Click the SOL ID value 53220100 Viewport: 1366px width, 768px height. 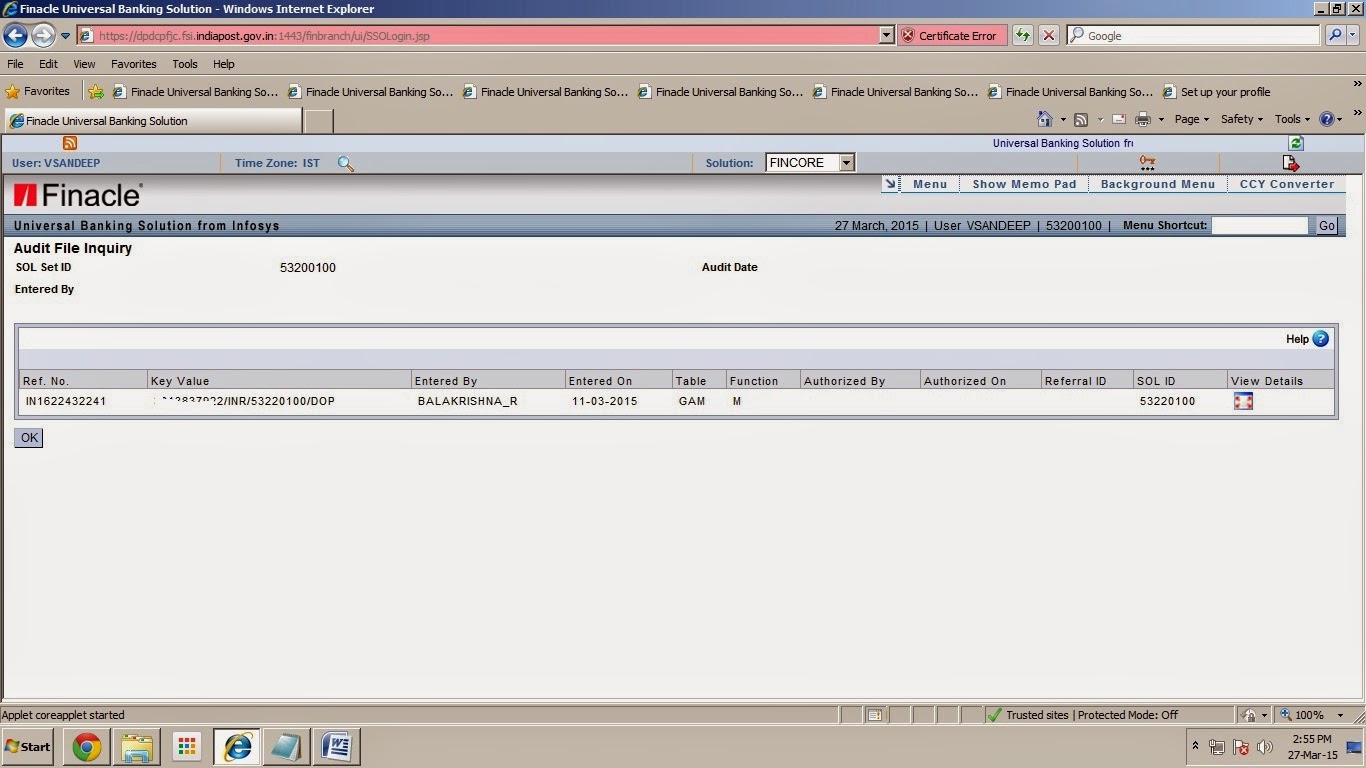[x=1167, y=401]
